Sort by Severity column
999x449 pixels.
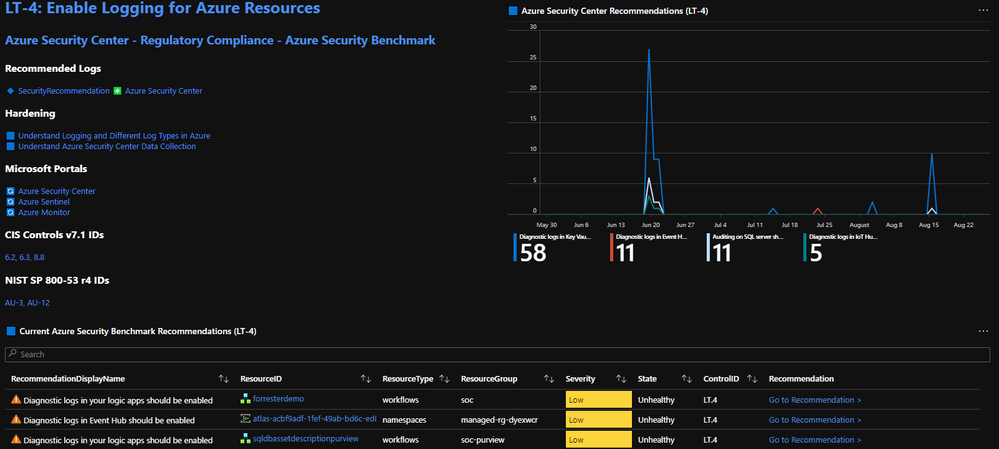pyautogui.click(x=621, y=379)
